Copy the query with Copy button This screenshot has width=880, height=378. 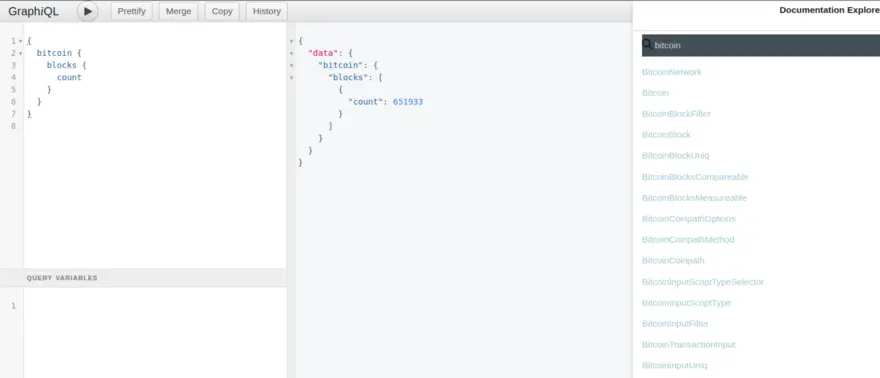(x=222, y=11)
